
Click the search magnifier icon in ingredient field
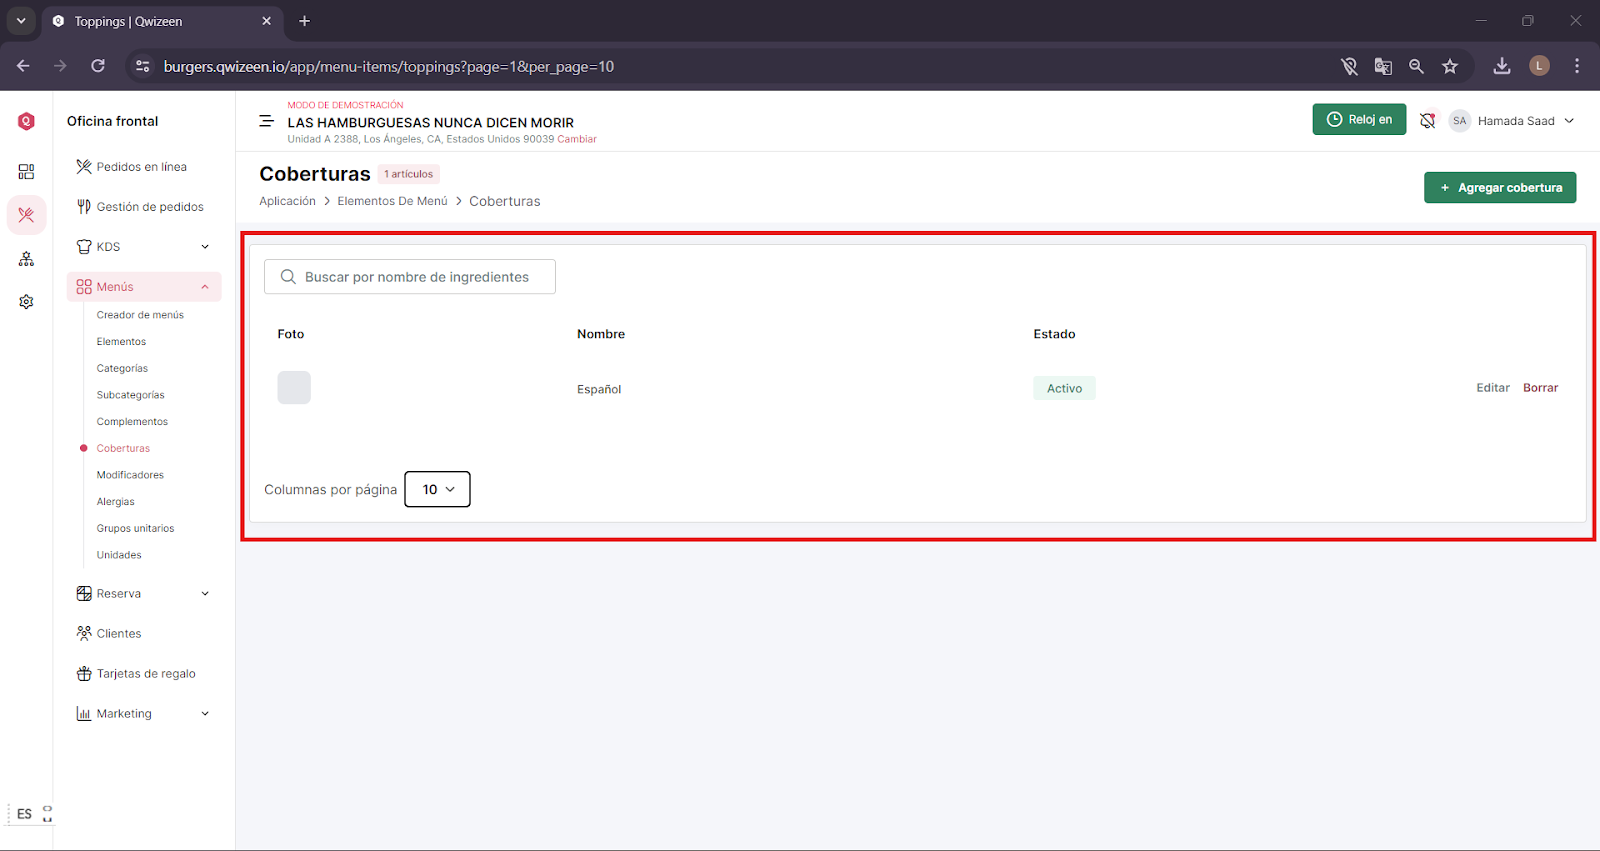click(288, 277)
